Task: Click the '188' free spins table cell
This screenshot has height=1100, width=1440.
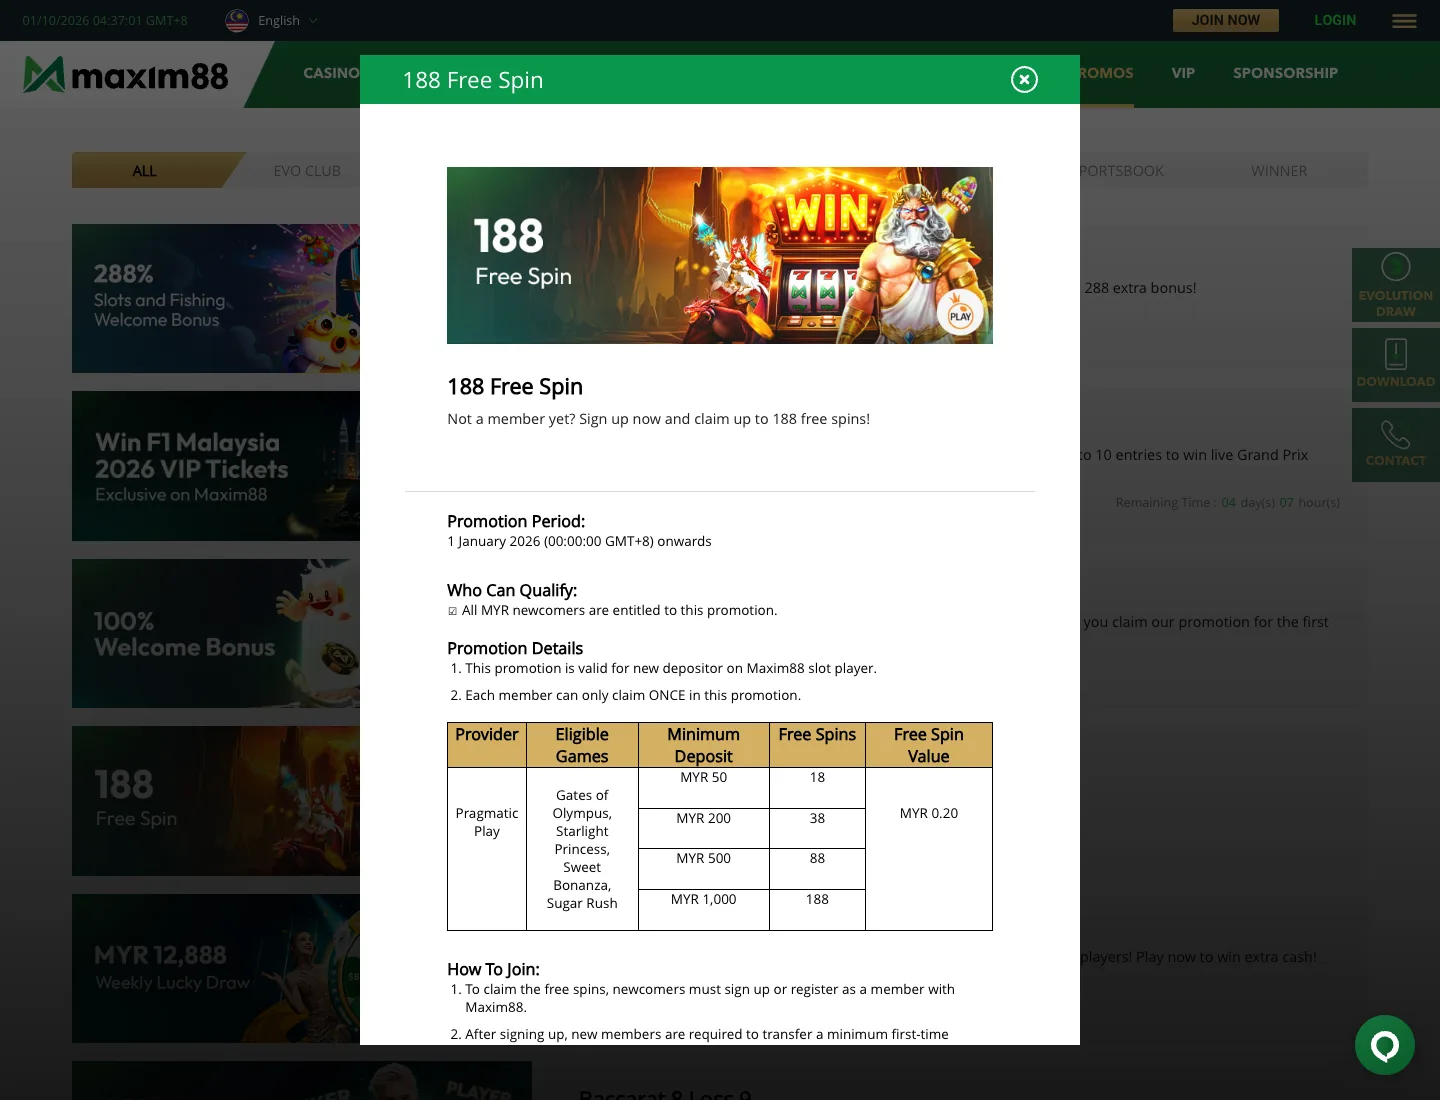Action: [x=817, y=909]
